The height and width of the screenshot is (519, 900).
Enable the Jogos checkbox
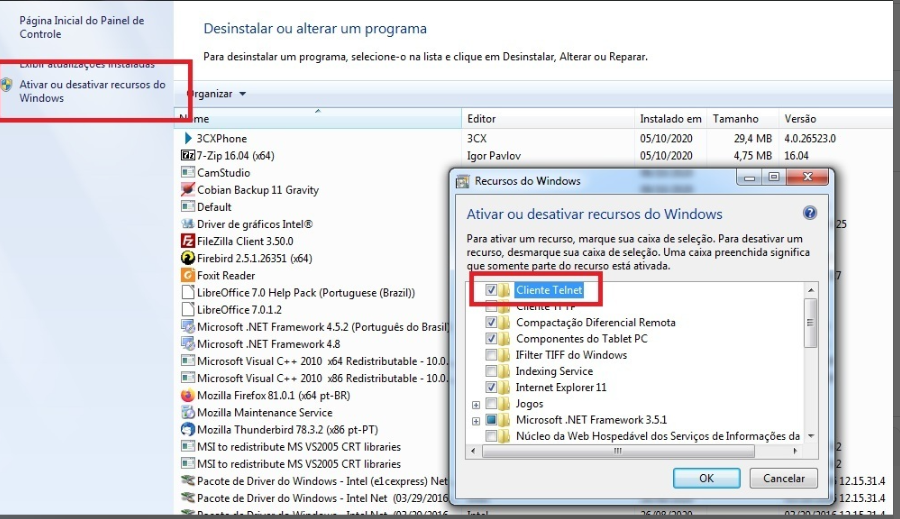(x=491, y=404)
